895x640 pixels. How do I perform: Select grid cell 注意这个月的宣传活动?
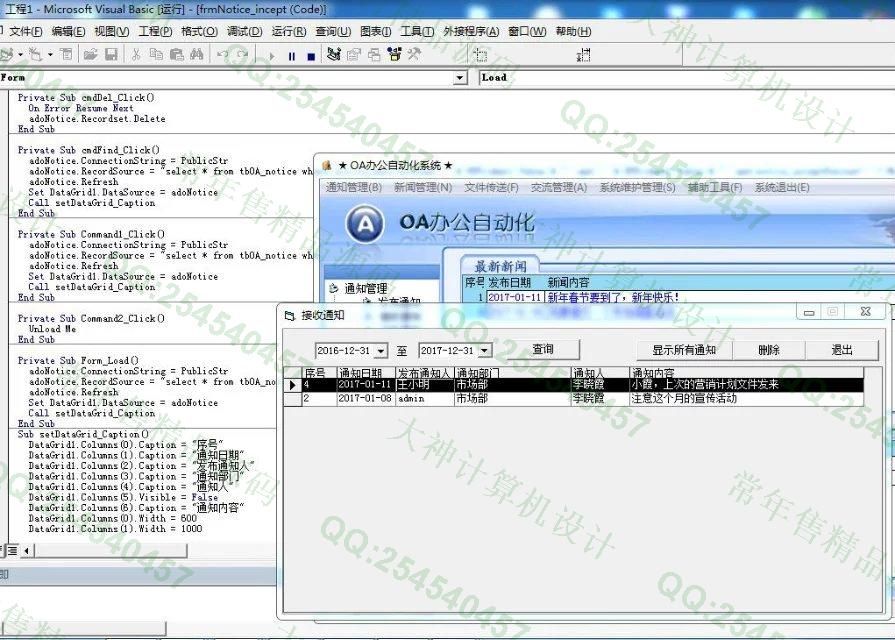click(746, 399)
